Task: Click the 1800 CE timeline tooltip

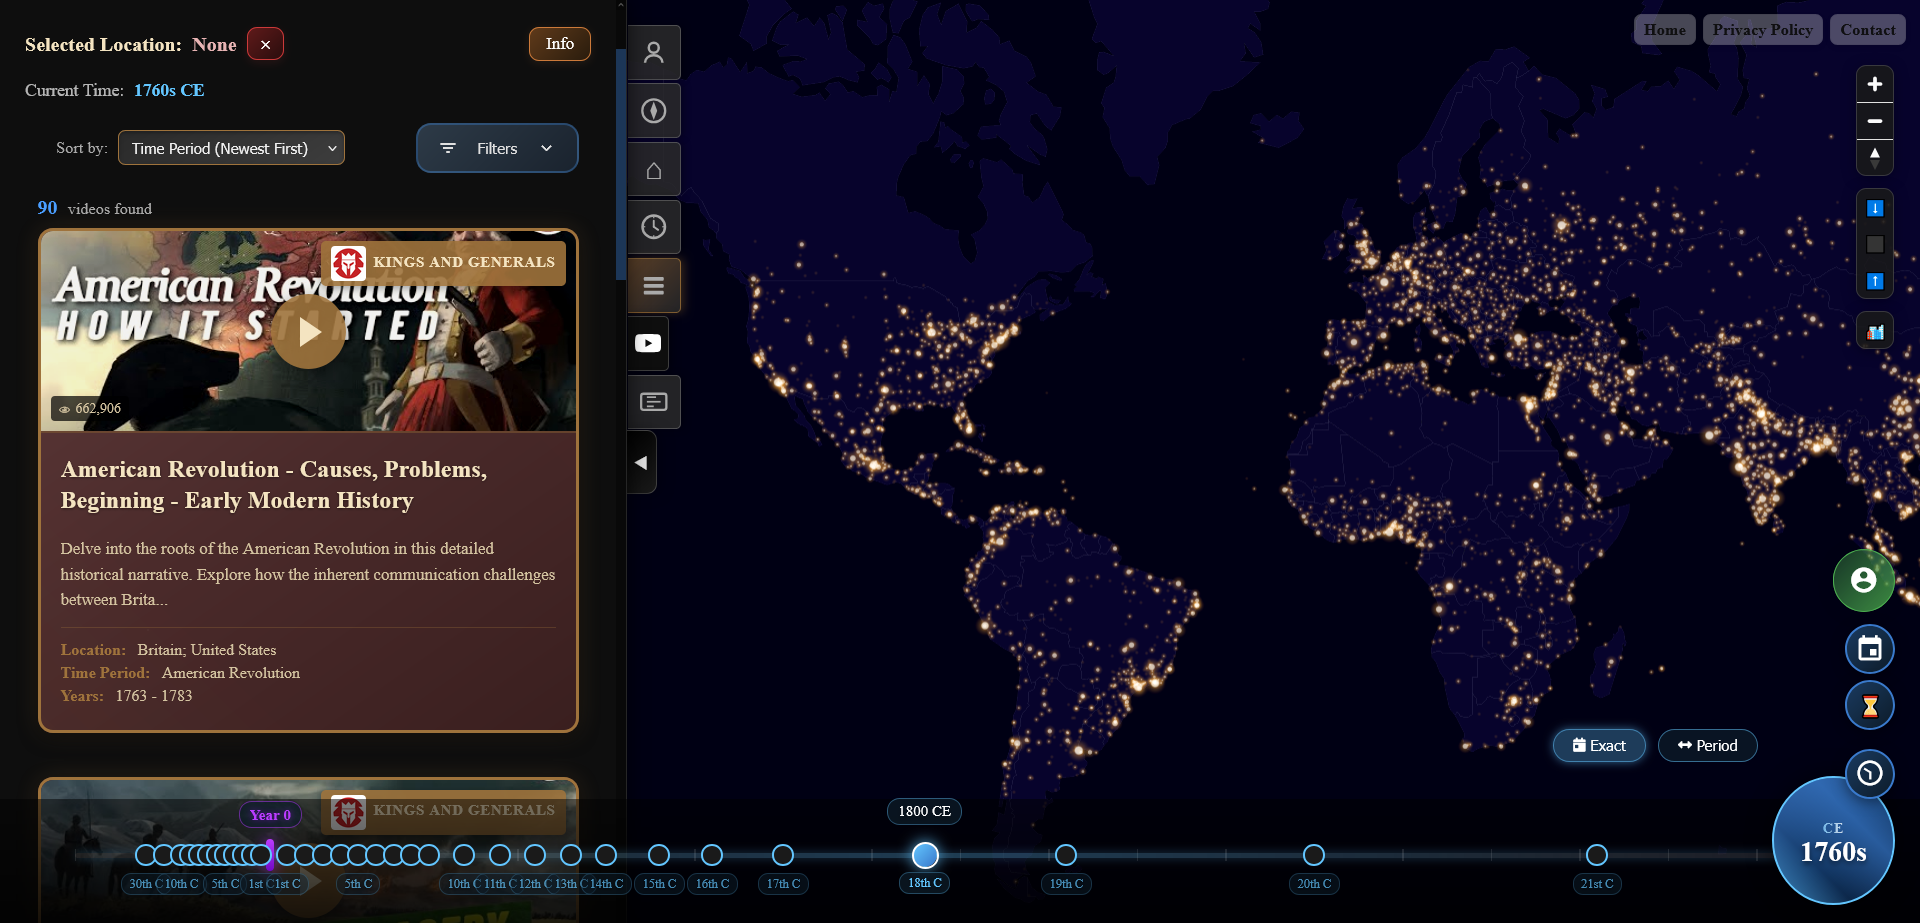Action: tap(924, 811)
